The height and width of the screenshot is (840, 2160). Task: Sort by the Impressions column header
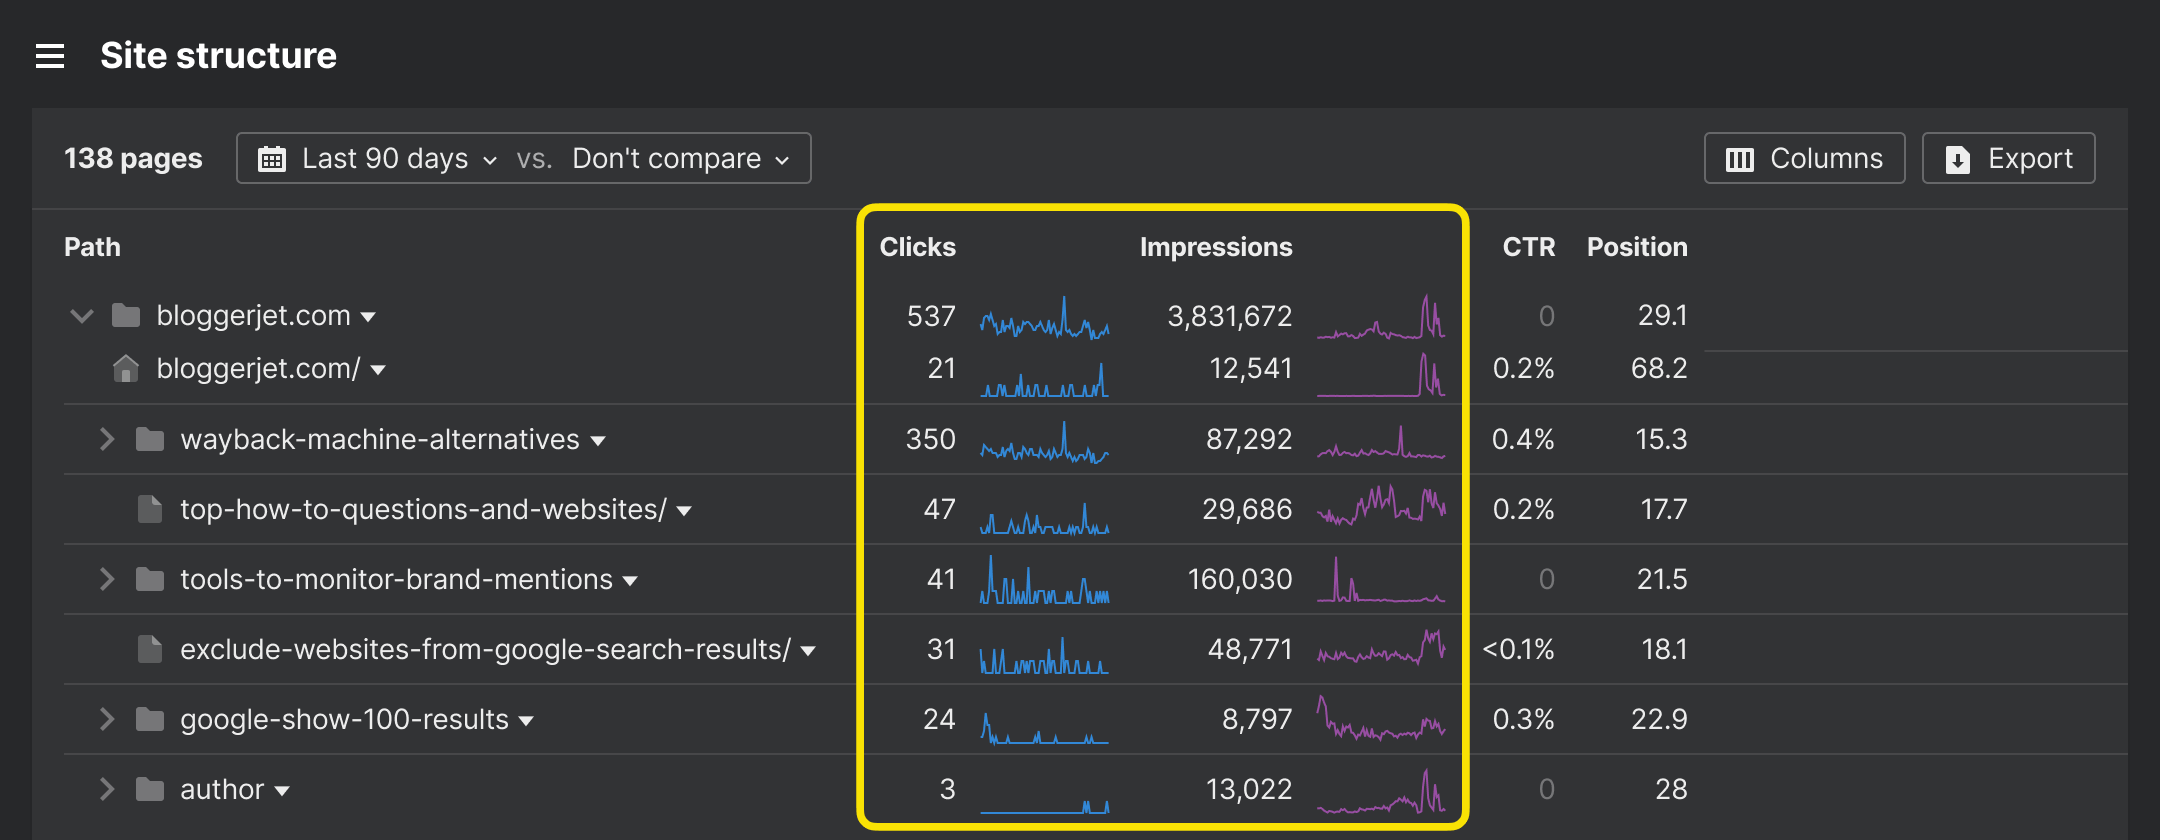[x=1215, y=247]
